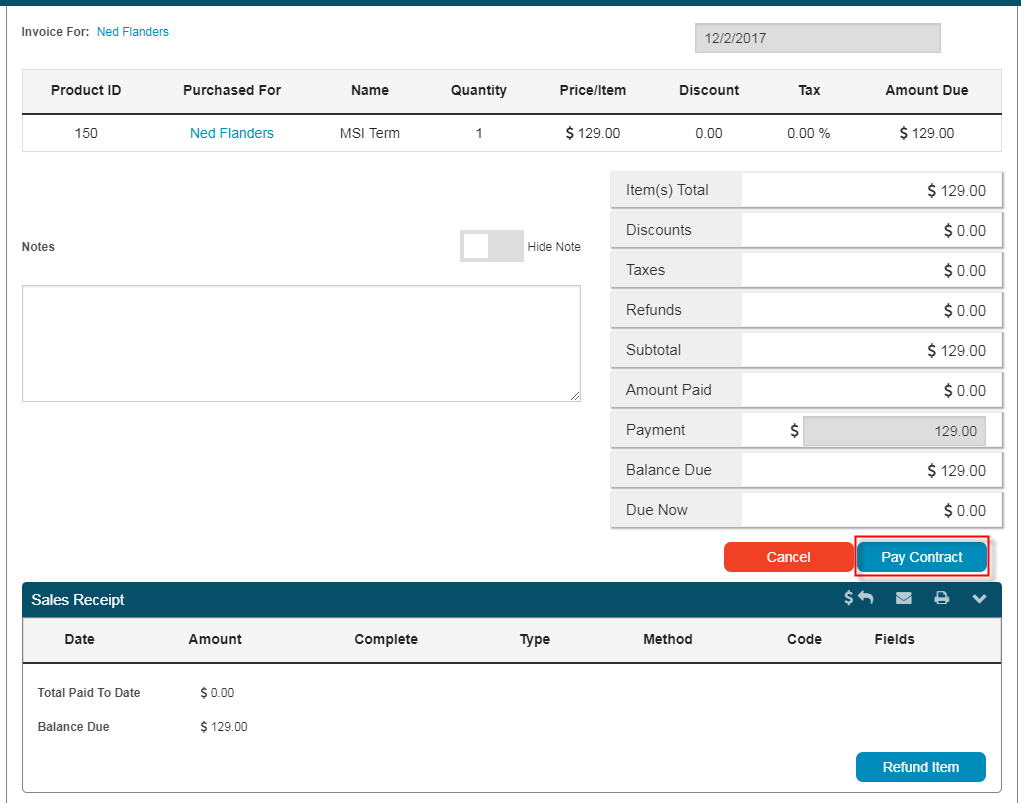Open Ned Flanders link beside Invoice For
The image size is (1021, 803).
click(x=133, y=32)
